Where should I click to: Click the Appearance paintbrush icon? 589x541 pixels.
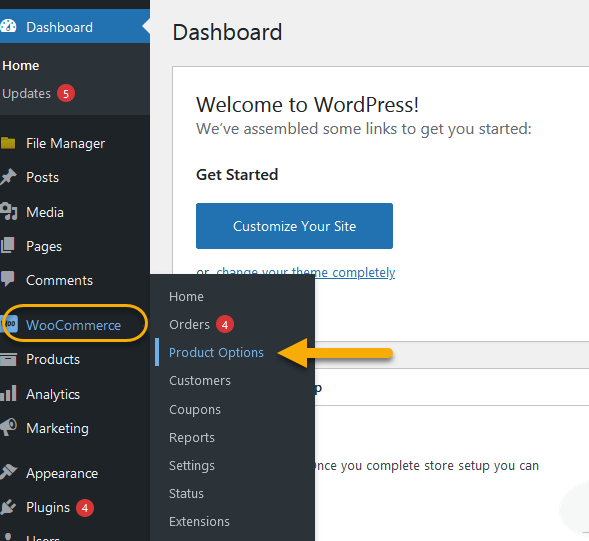tap(8, 472)
